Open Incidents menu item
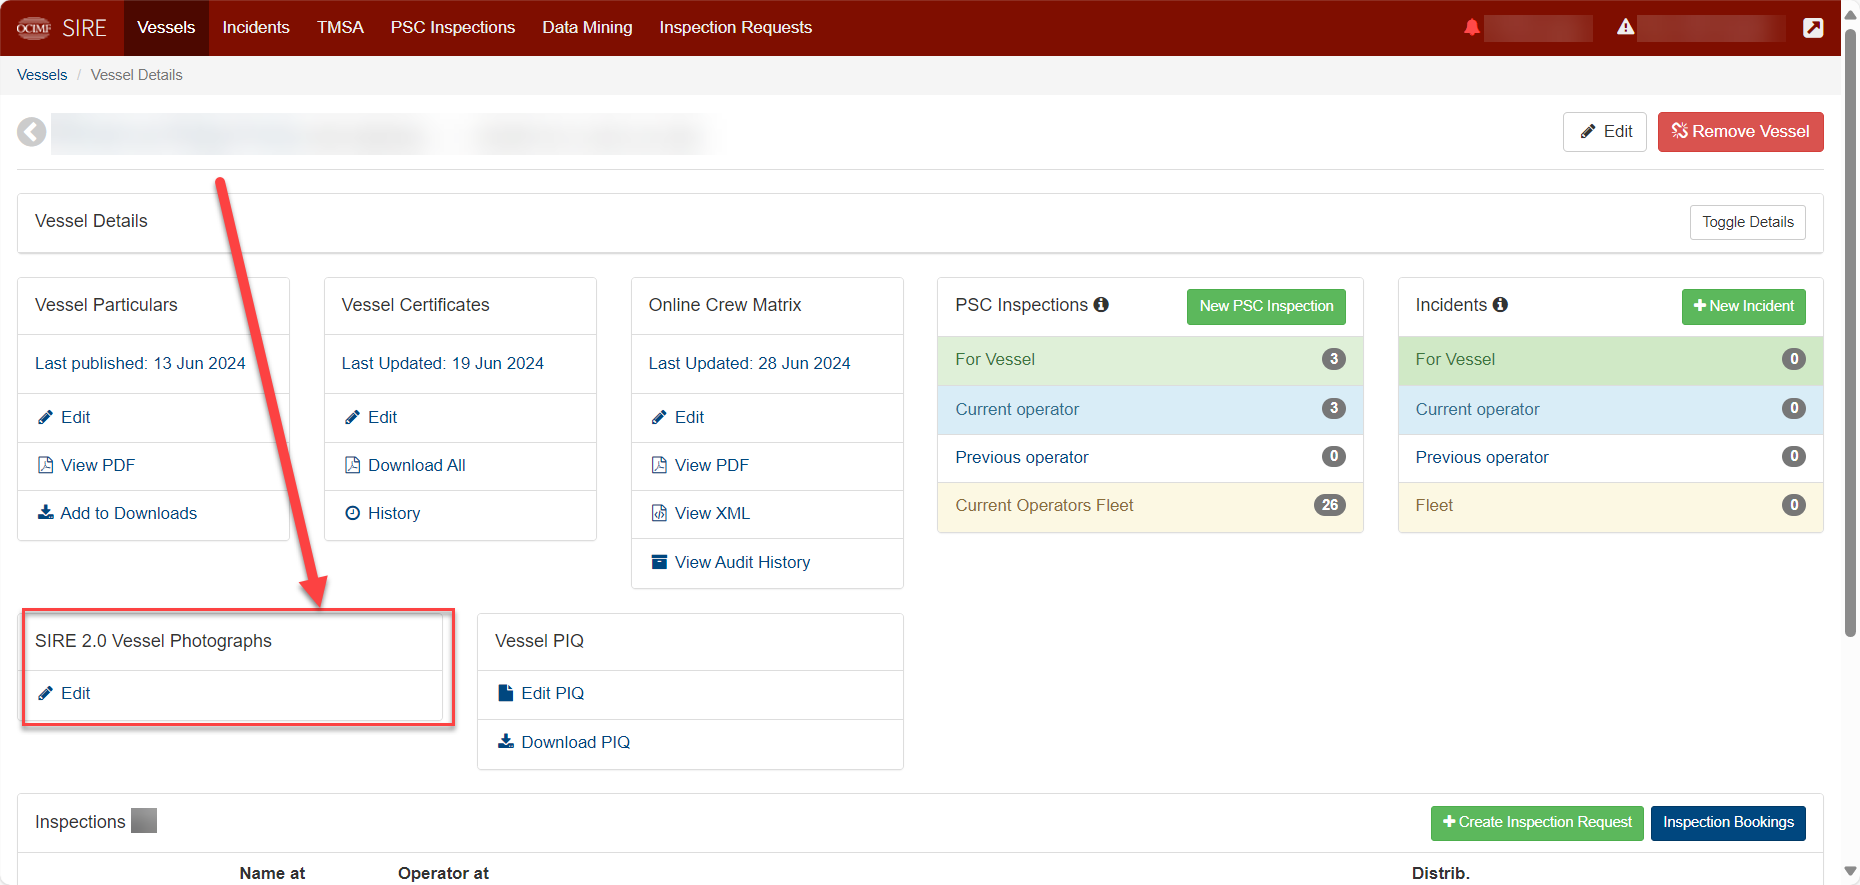 click(256, 28)
